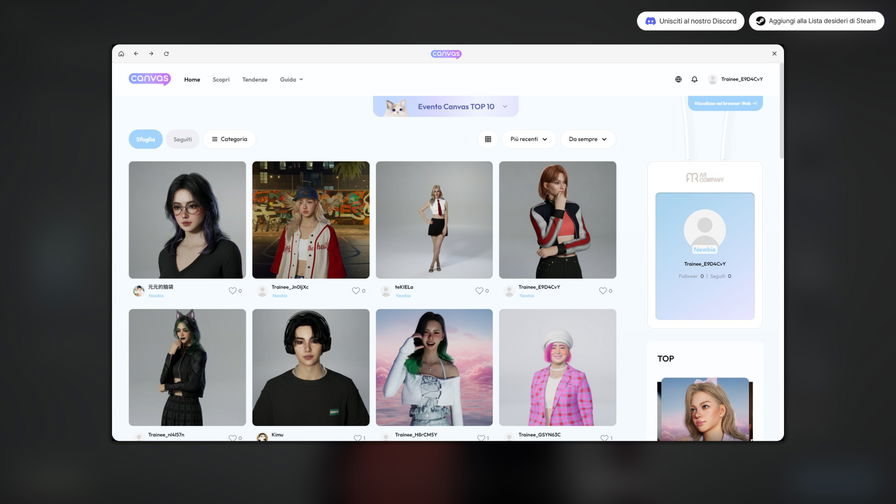
Task: Click the Kimu user avatar
Action: pos(262,437)
